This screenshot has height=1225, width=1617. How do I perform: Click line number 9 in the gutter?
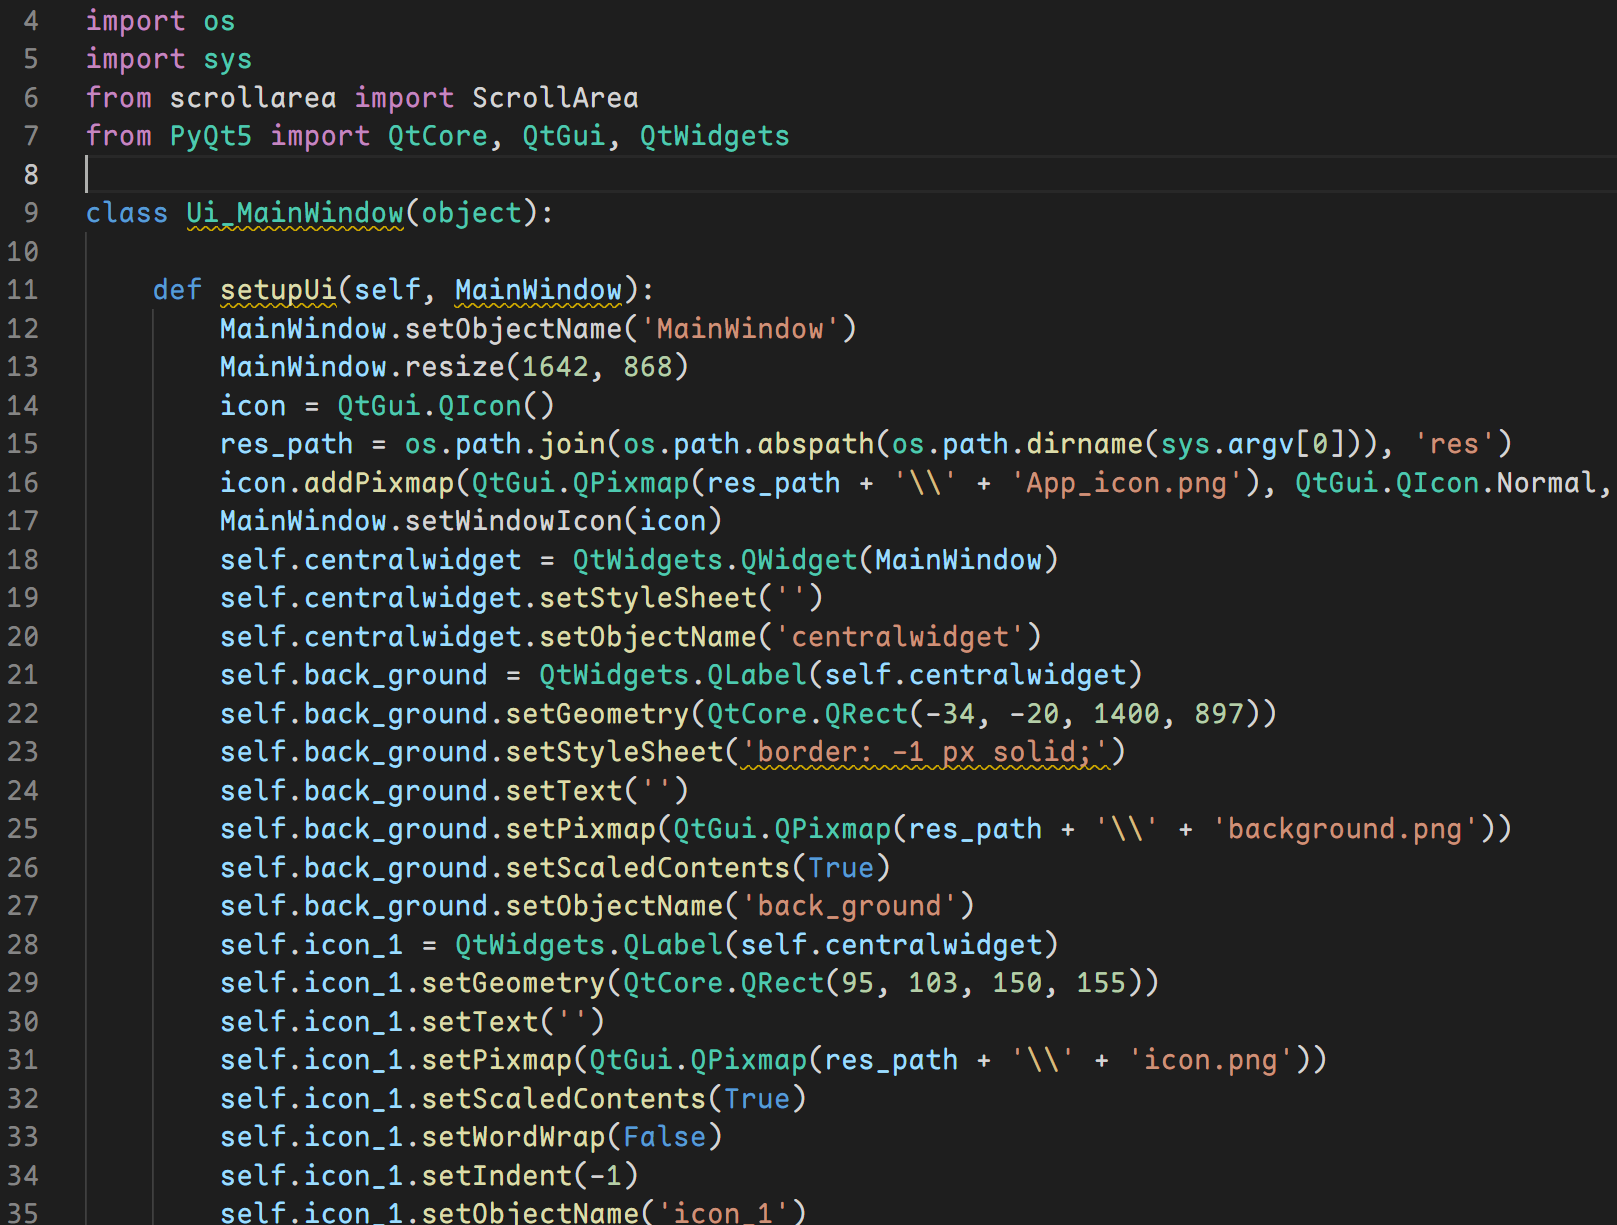coord(31,213)
